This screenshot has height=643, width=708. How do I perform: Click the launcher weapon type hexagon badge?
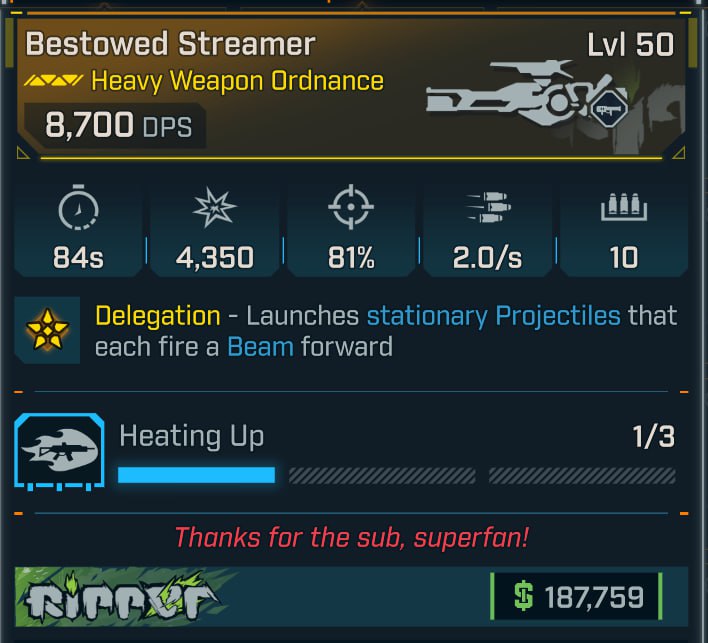click(609, 109)
